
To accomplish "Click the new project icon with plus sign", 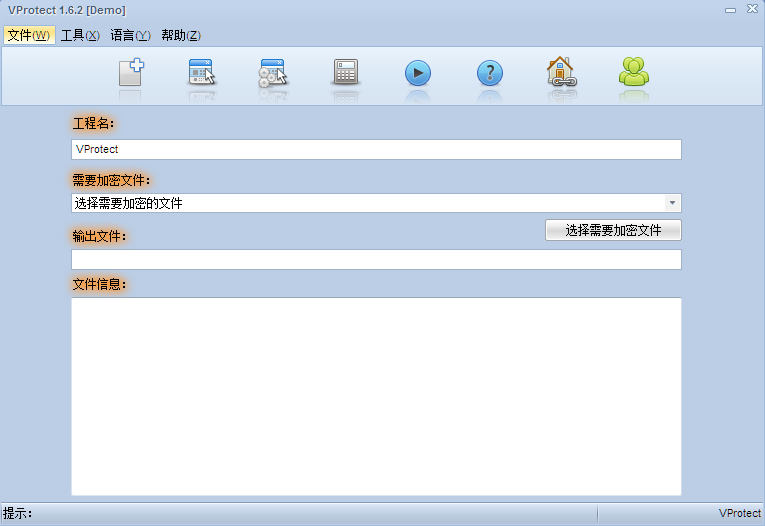I will click(131, 72).
